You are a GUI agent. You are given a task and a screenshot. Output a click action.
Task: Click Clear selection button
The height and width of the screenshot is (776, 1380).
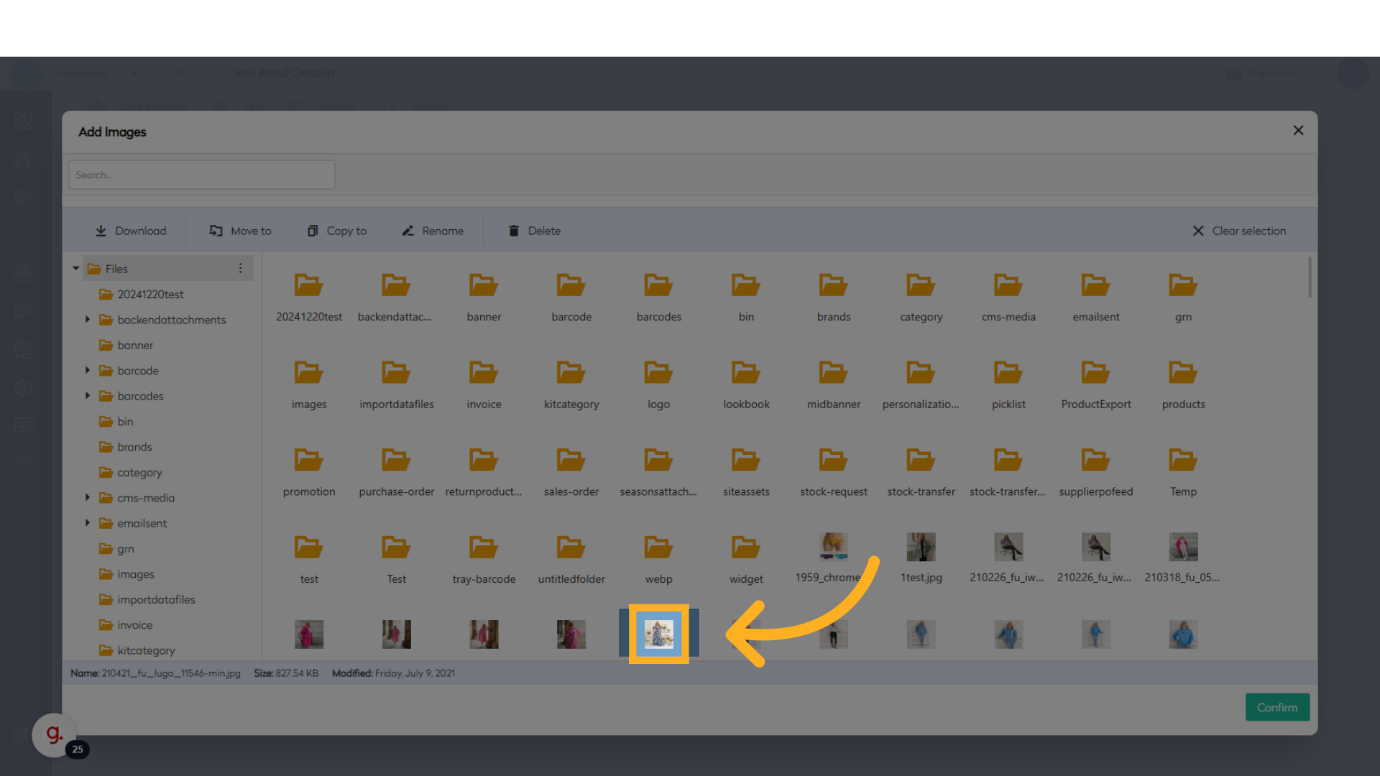[1238, 231]
